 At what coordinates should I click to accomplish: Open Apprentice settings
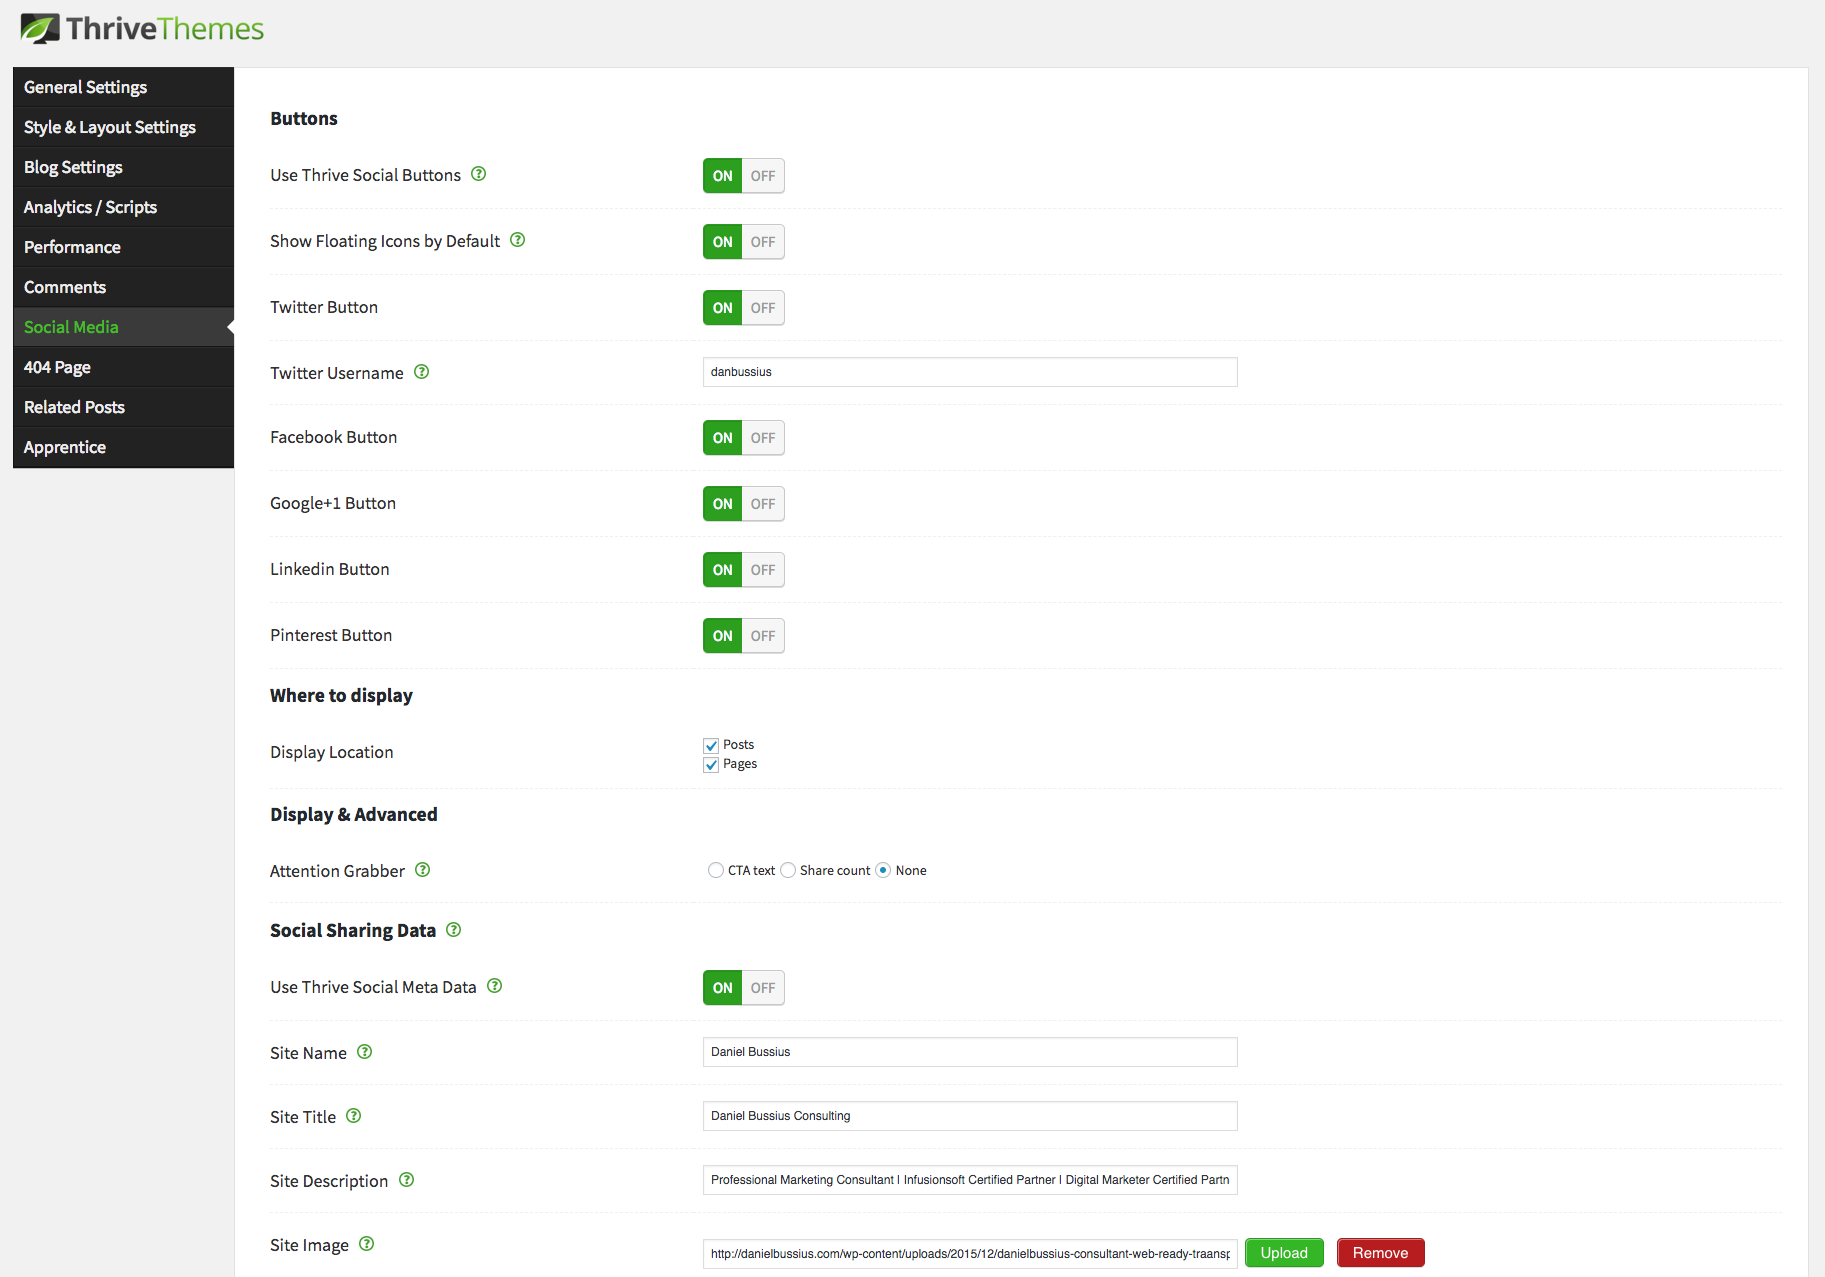pos(123,447)
